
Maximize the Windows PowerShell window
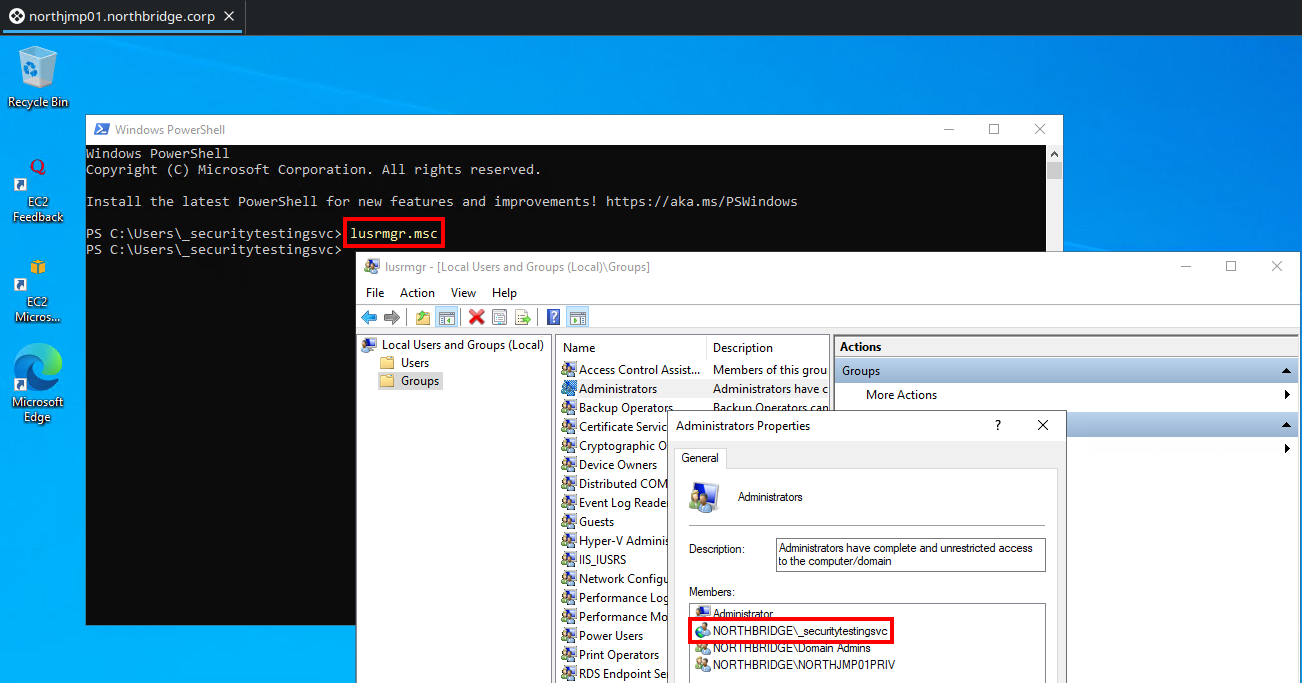click(x=994, y=129)
